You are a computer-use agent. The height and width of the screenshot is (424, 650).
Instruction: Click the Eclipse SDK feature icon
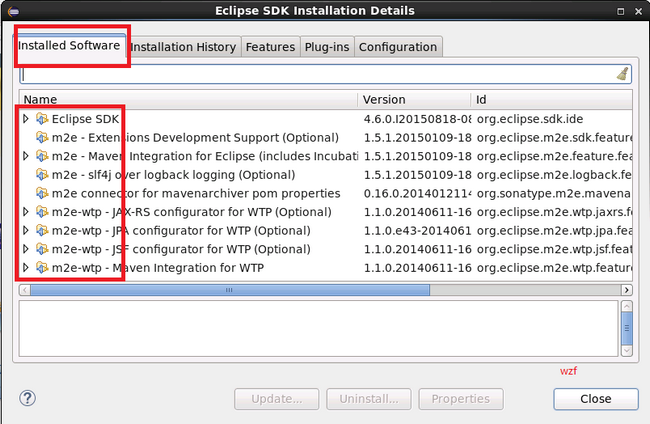(x=42, y=119)
